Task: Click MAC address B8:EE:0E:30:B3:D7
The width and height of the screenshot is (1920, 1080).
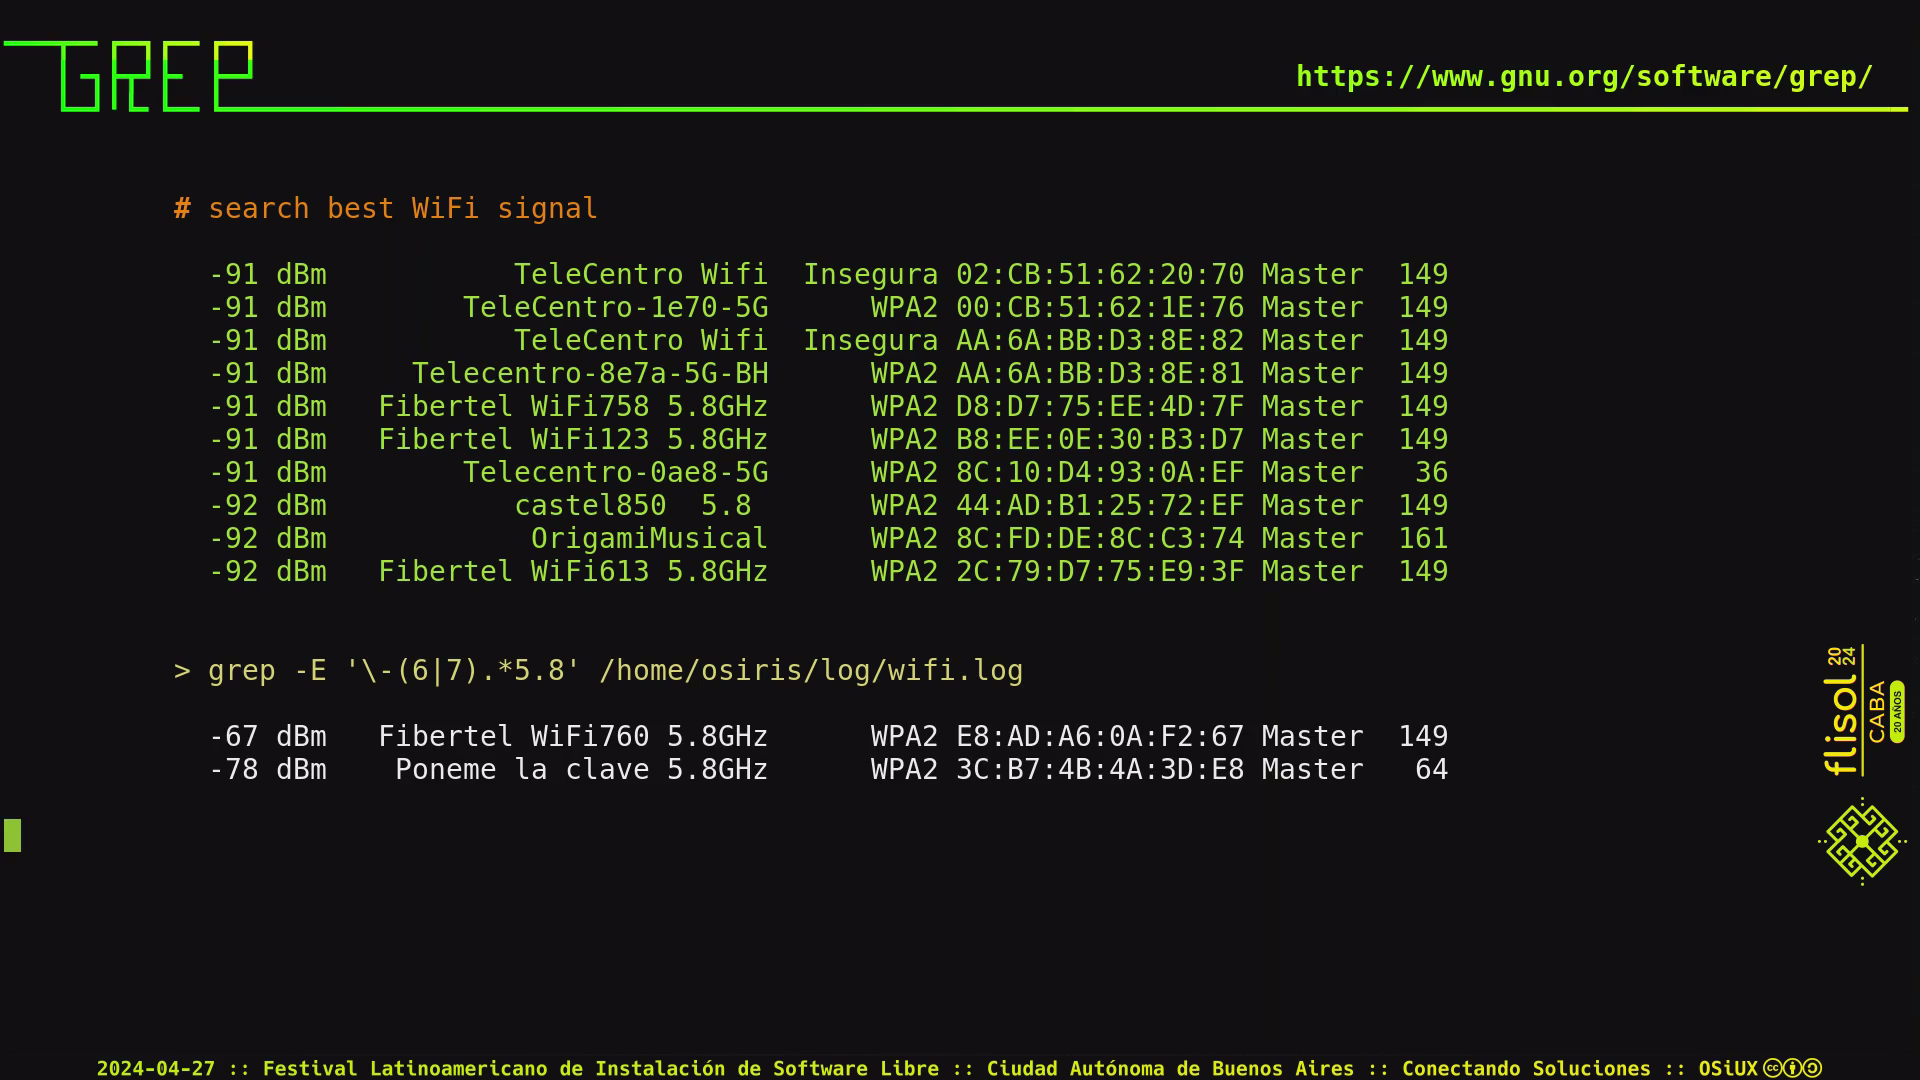Action: coord(1100,439)
